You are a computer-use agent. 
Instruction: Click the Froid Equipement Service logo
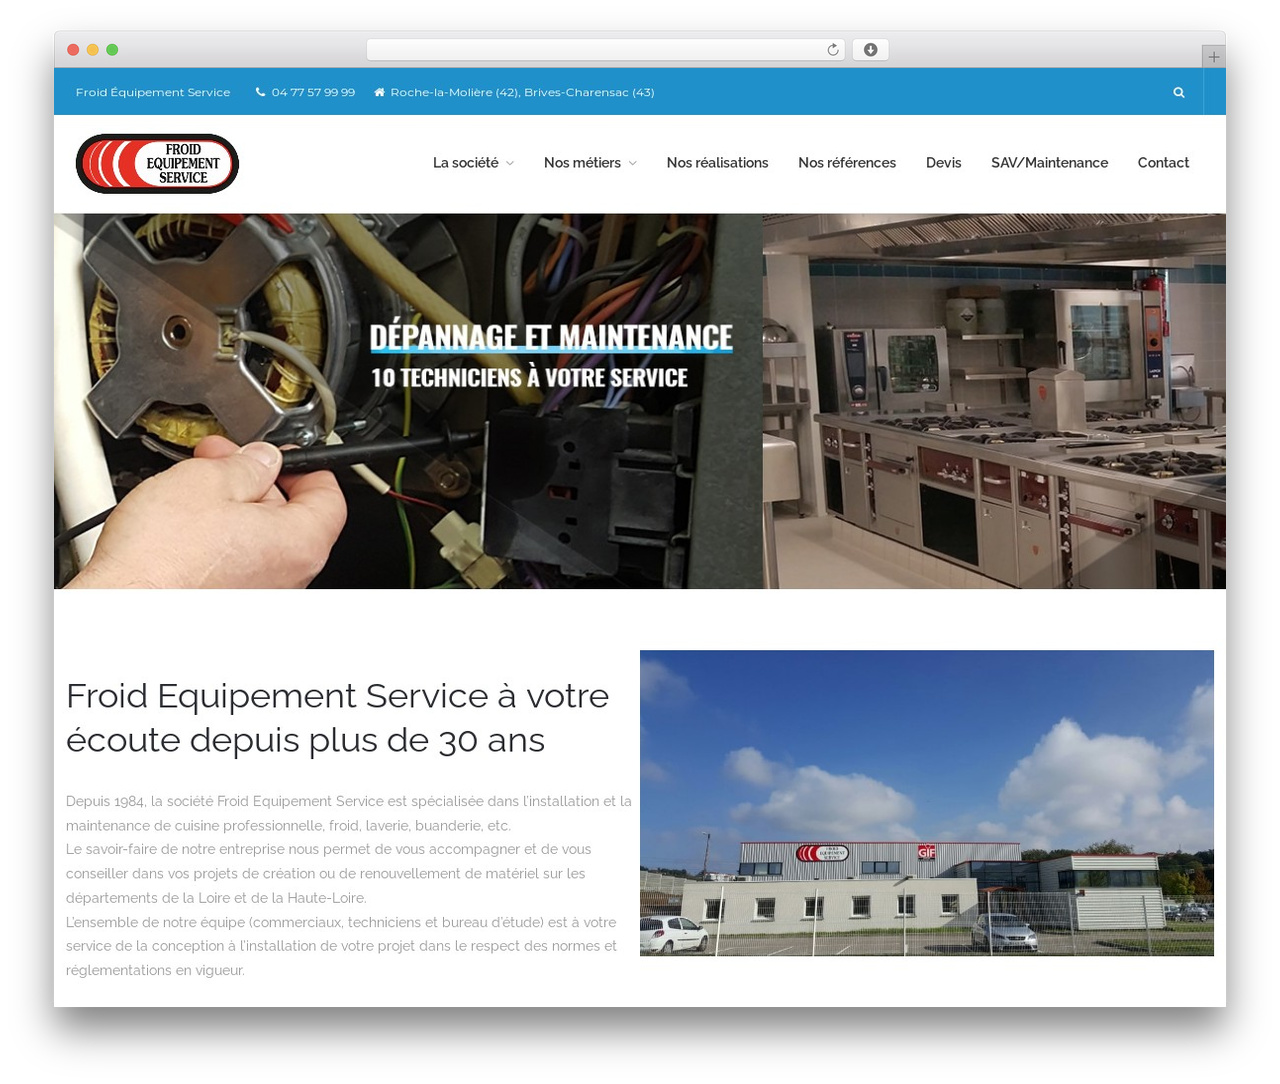pyautogui.click(x=157, y=163)
